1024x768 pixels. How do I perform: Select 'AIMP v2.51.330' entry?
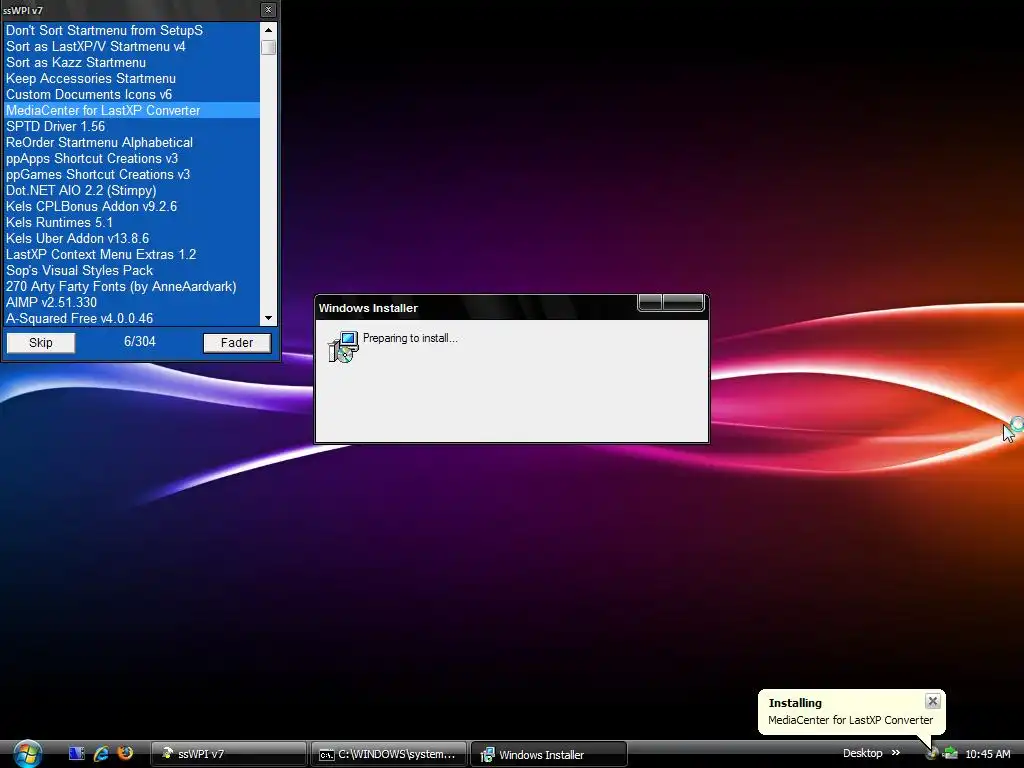(132, 302)
